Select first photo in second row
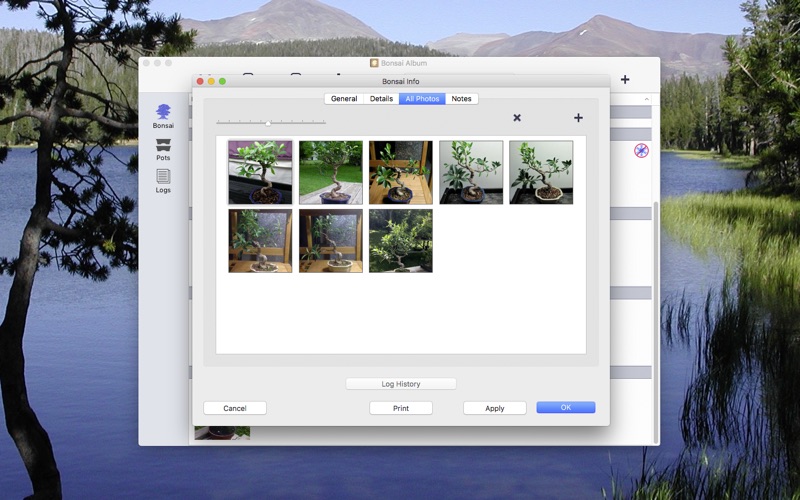This screenshot has height=500, width=800. pos(260,241)
